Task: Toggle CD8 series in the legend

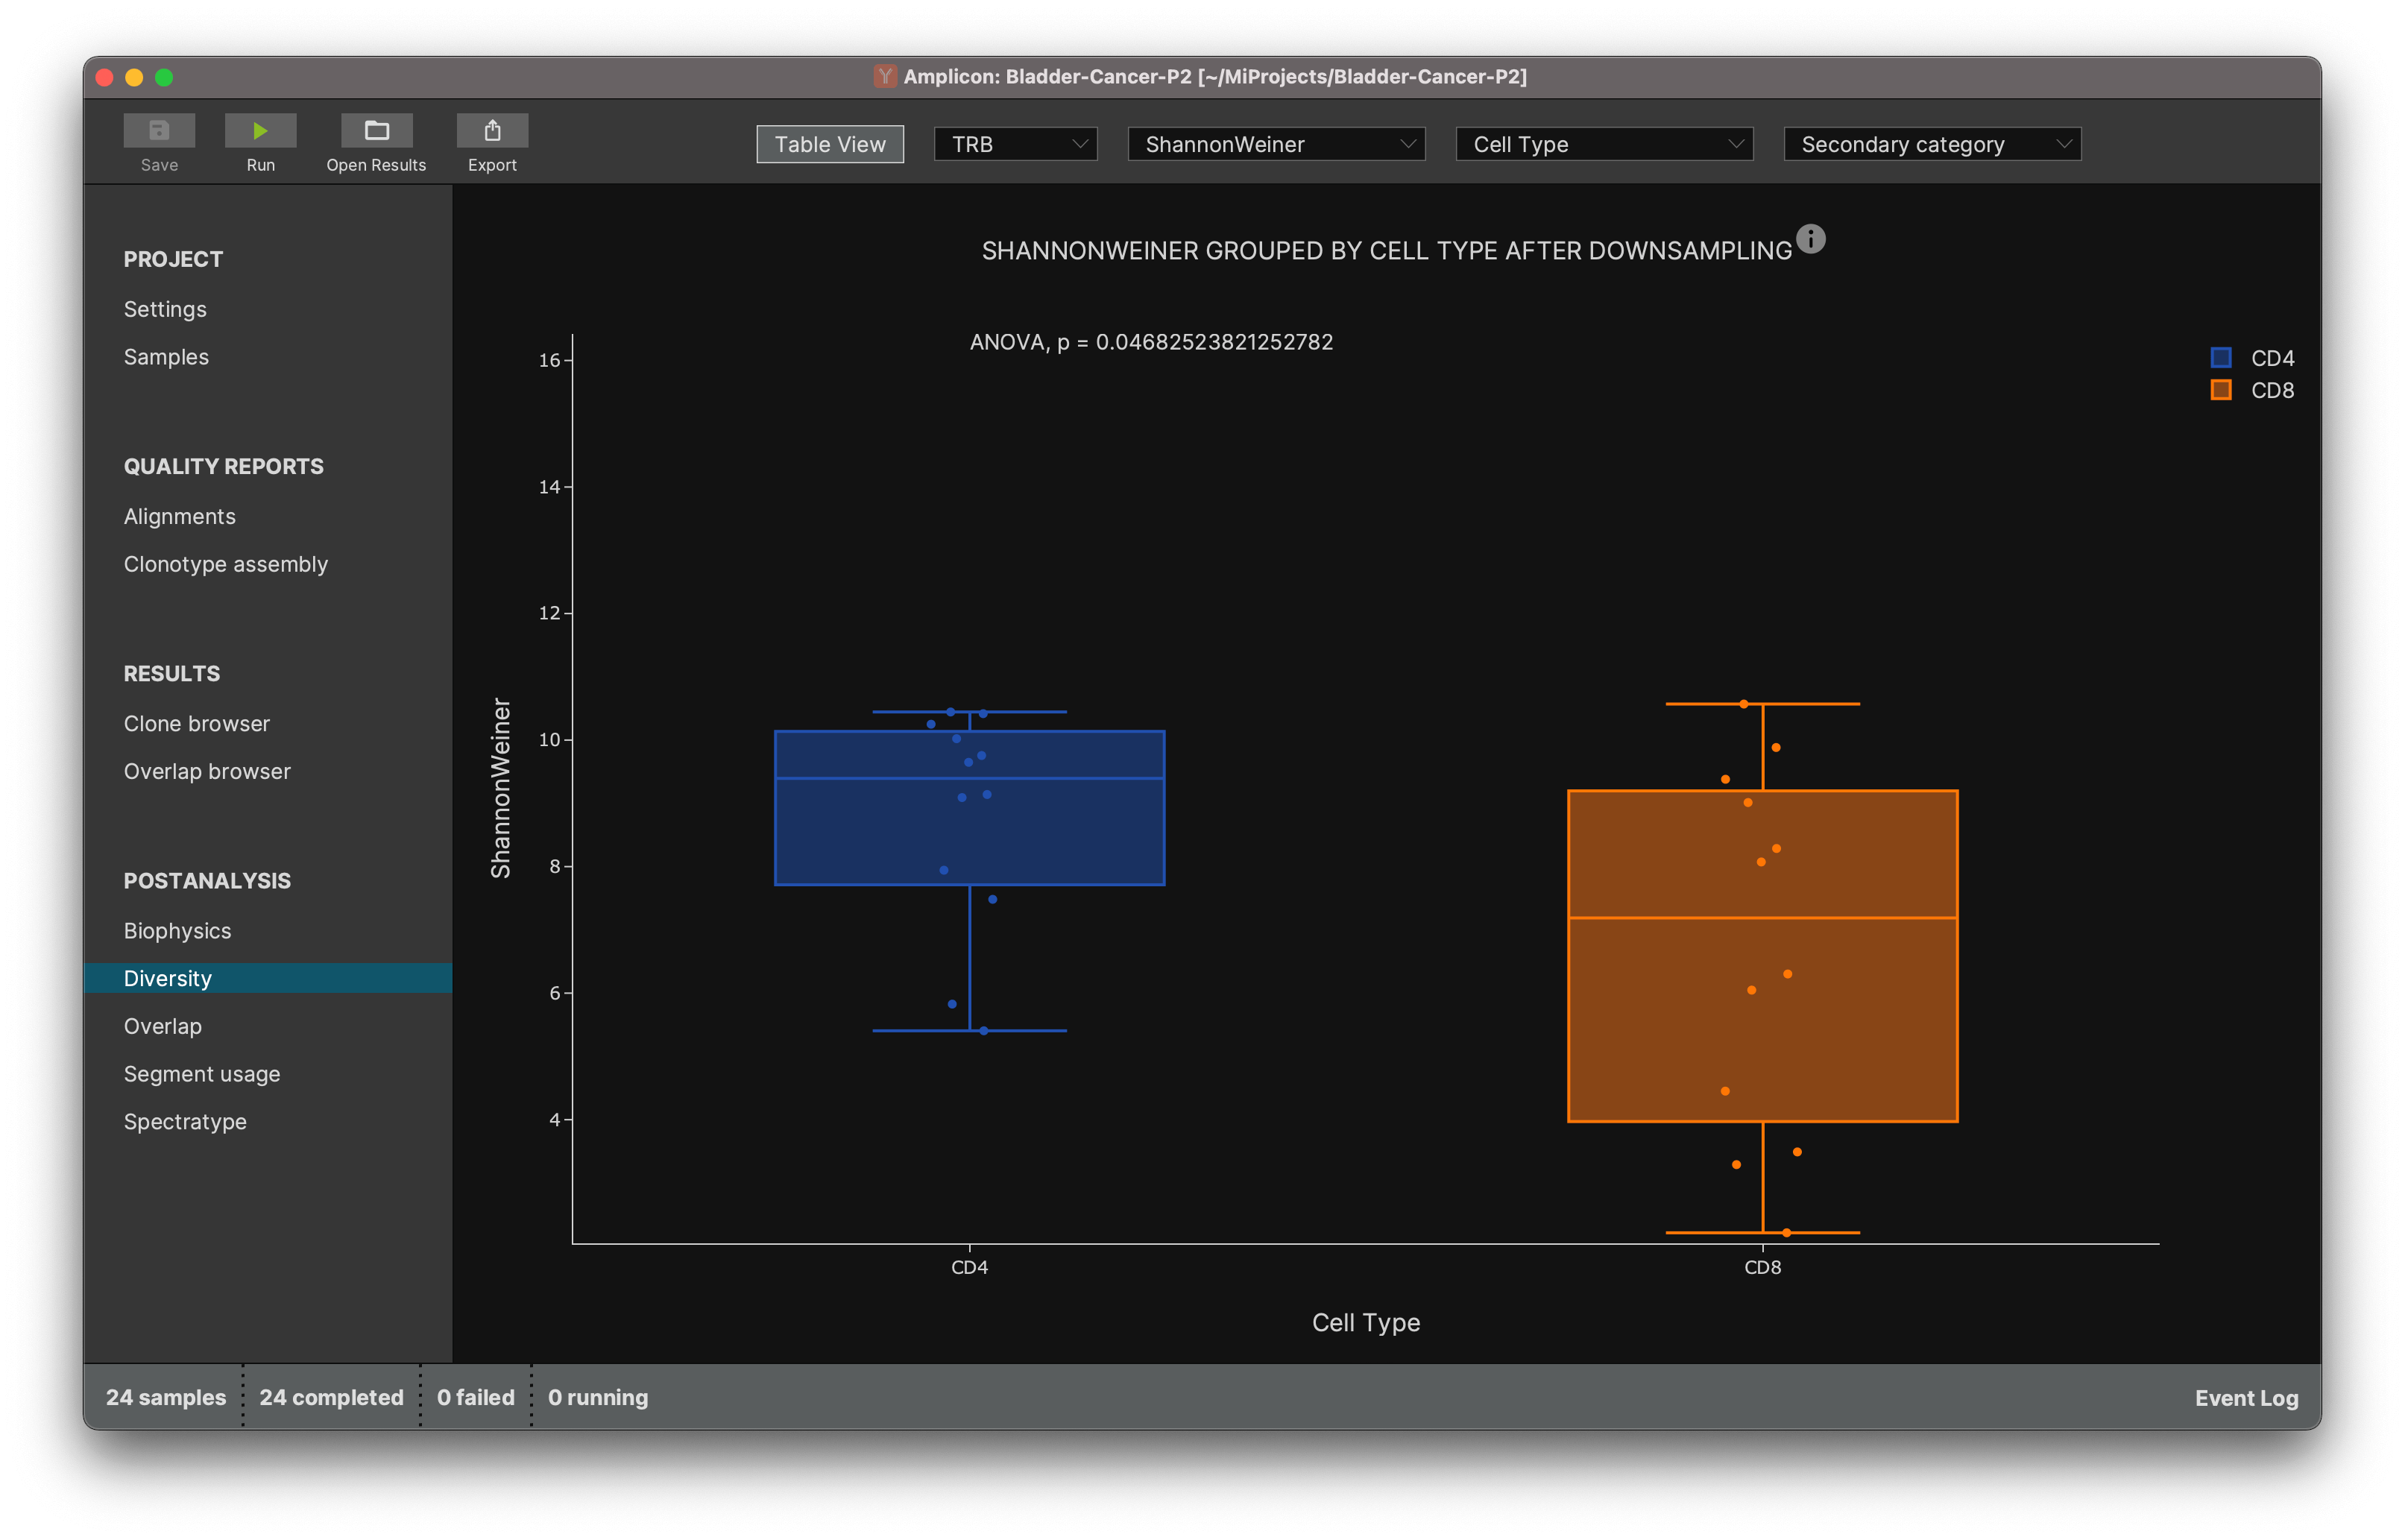Action: tap(2252, 390)
